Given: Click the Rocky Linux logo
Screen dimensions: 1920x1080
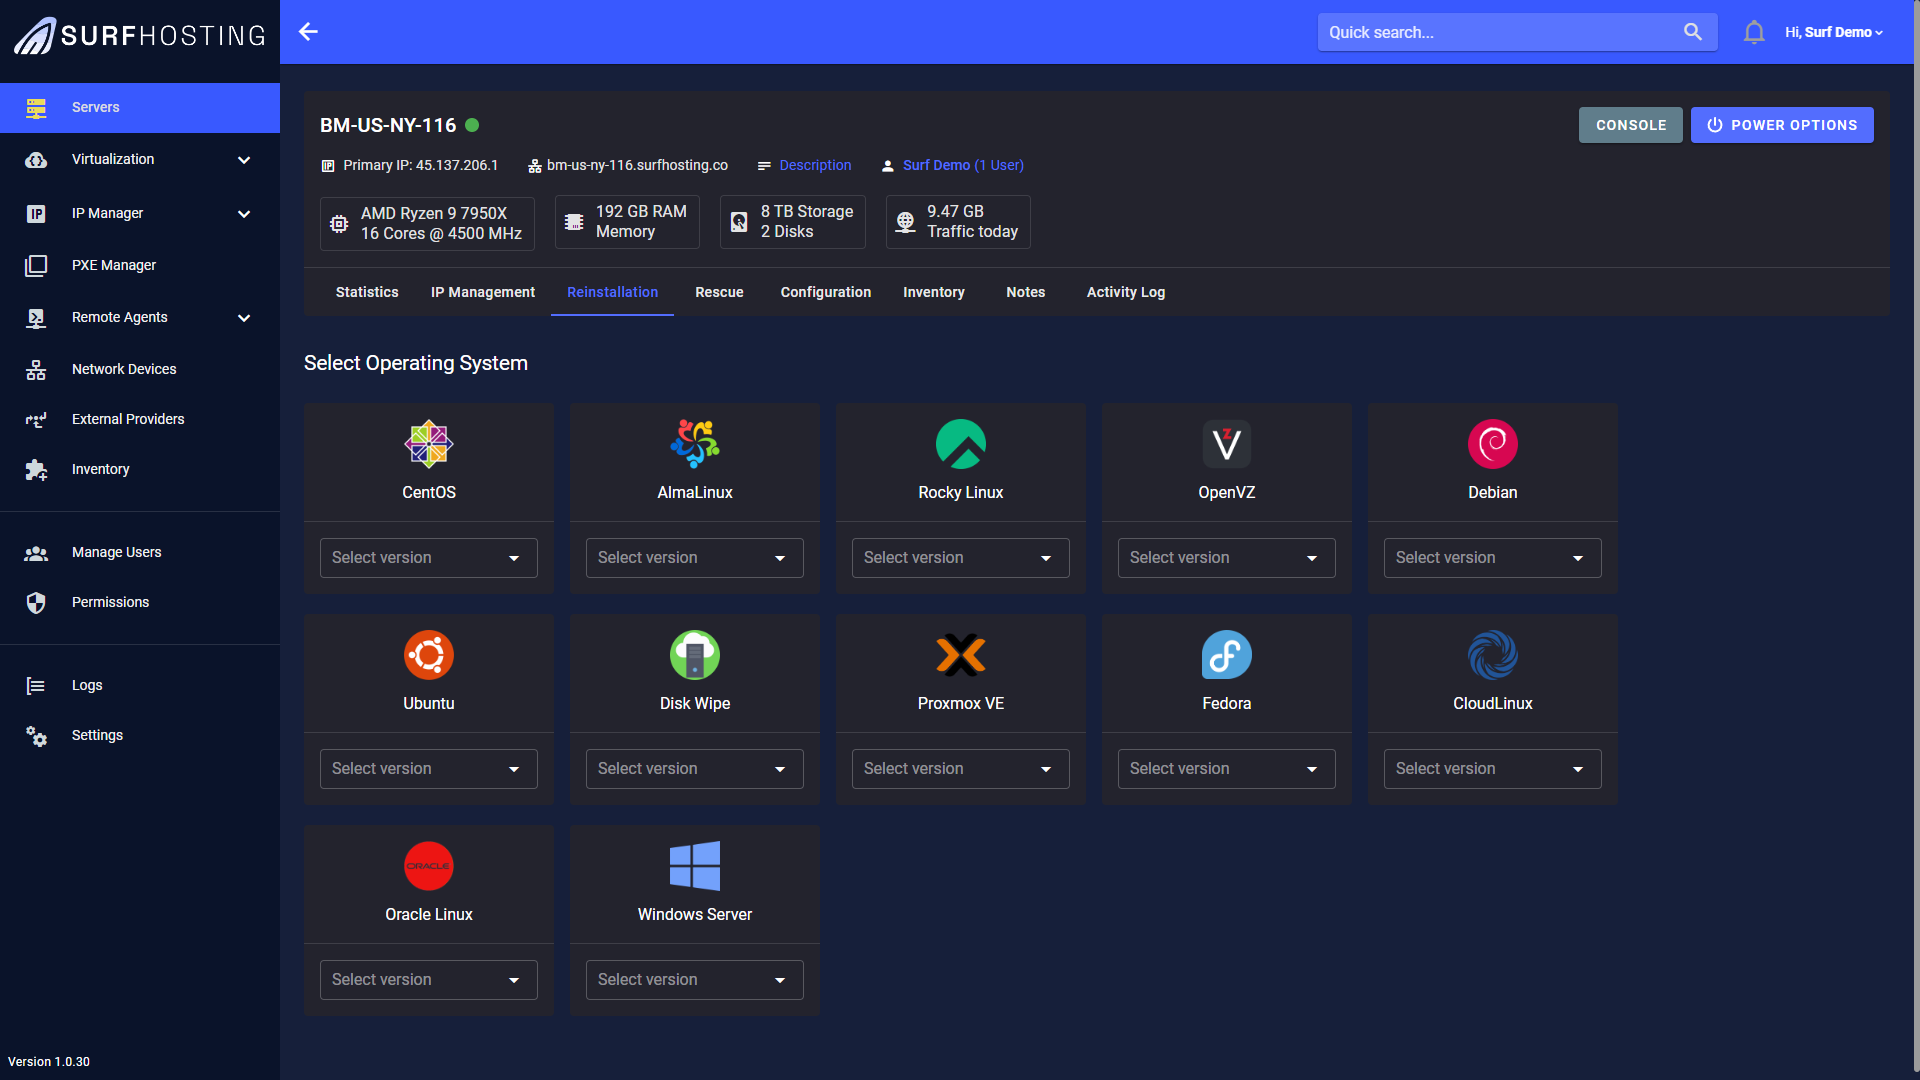Looking at the screenshot, I should click(x=961, y=444).
